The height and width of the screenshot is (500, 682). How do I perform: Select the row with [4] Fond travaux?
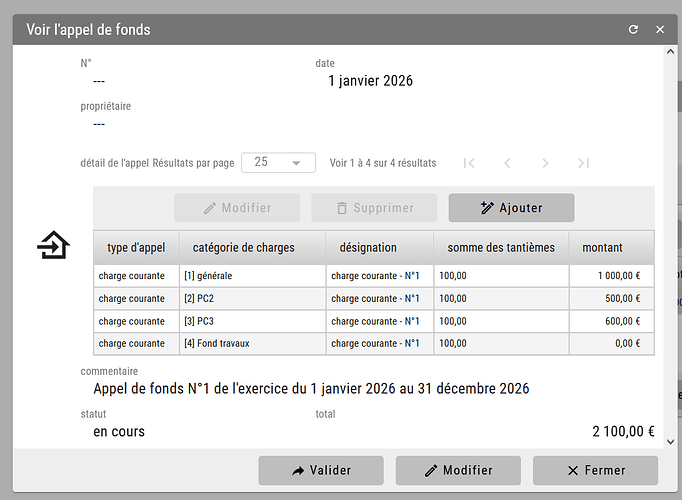(374, 343)
